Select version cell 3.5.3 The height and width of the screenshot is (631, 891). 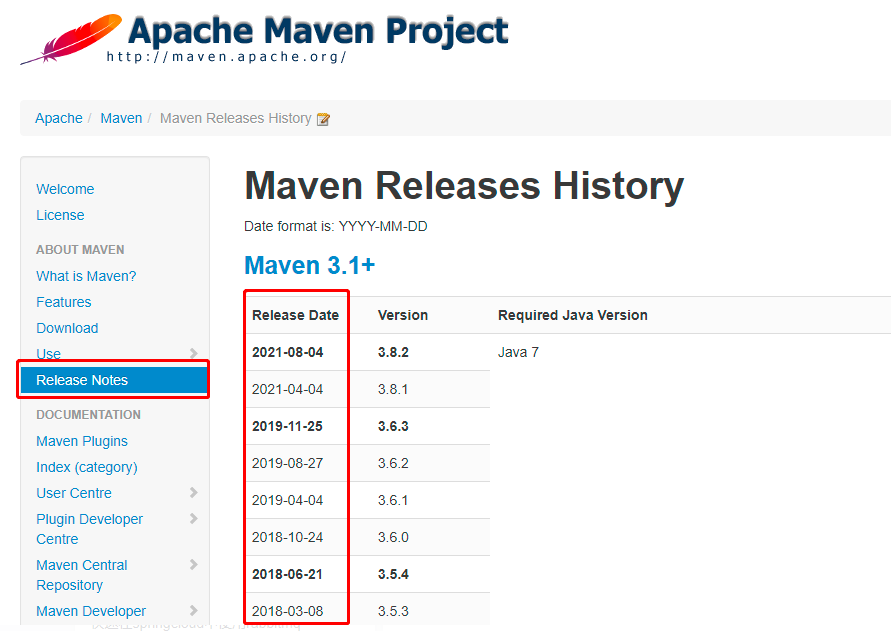393,611
